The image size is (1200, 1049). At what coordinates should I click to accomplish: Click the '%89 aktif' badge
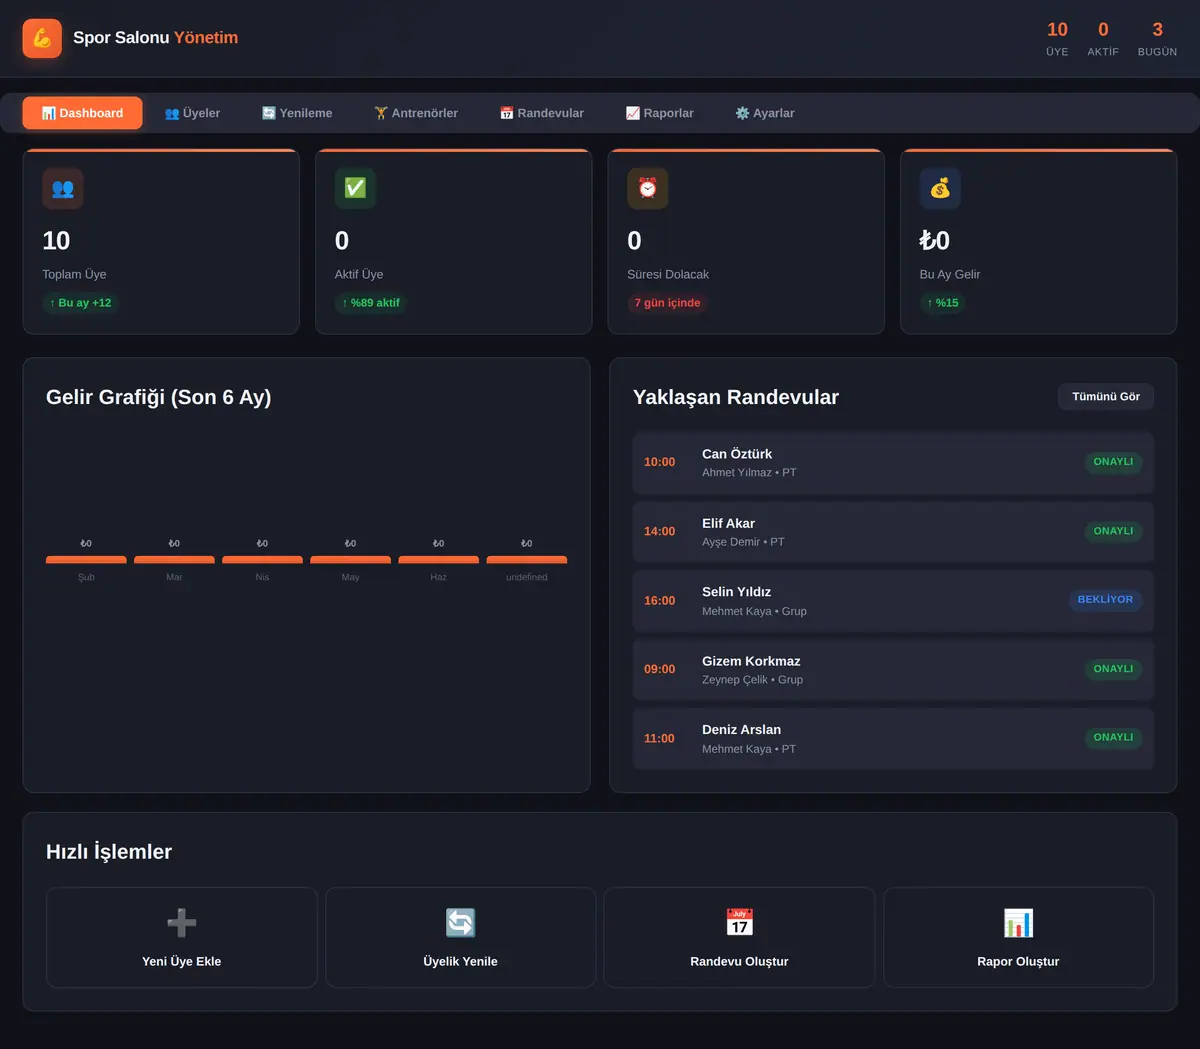[371, 303]
